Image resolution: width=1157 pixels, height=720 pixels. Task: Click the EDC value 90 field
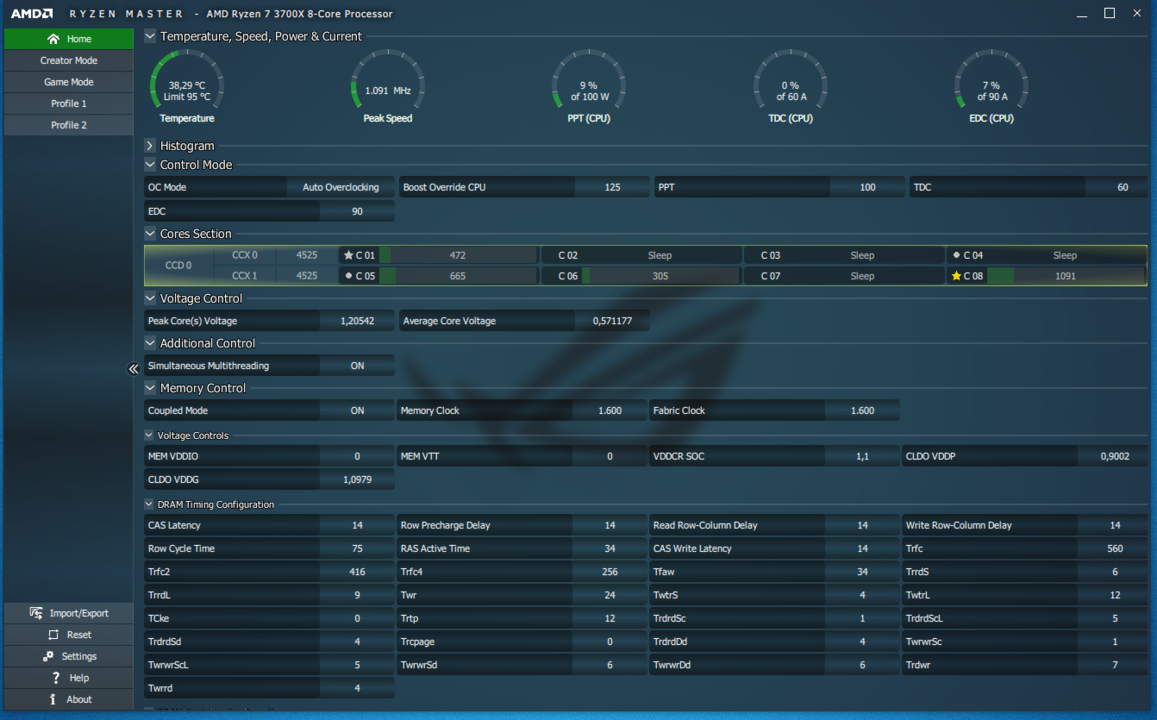(x=357, y=211)
